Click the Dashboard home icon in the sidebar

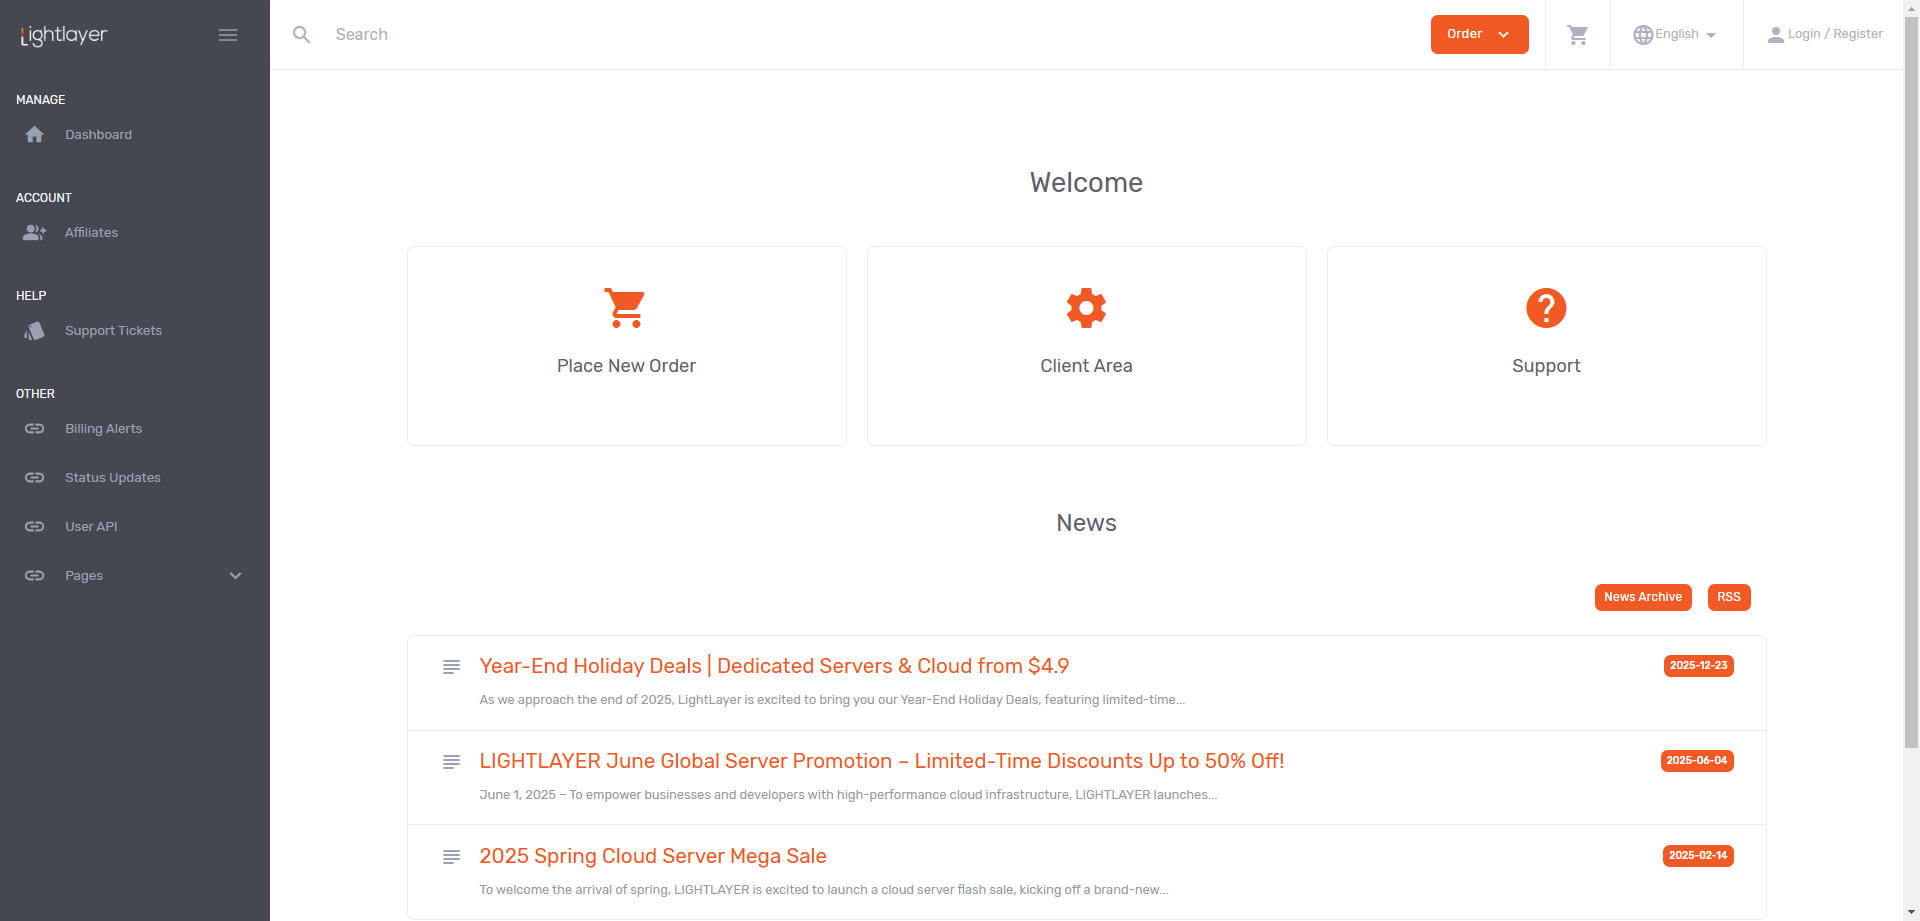(35, 135)
